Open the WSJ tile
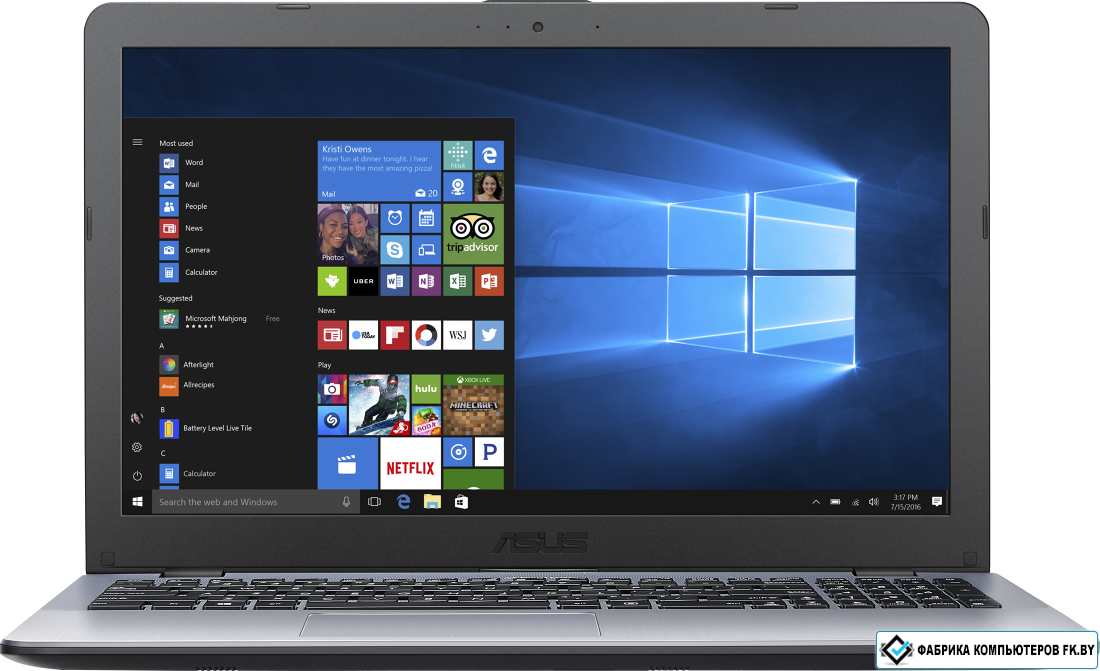1100x671 pixels. tap(457, 335)
